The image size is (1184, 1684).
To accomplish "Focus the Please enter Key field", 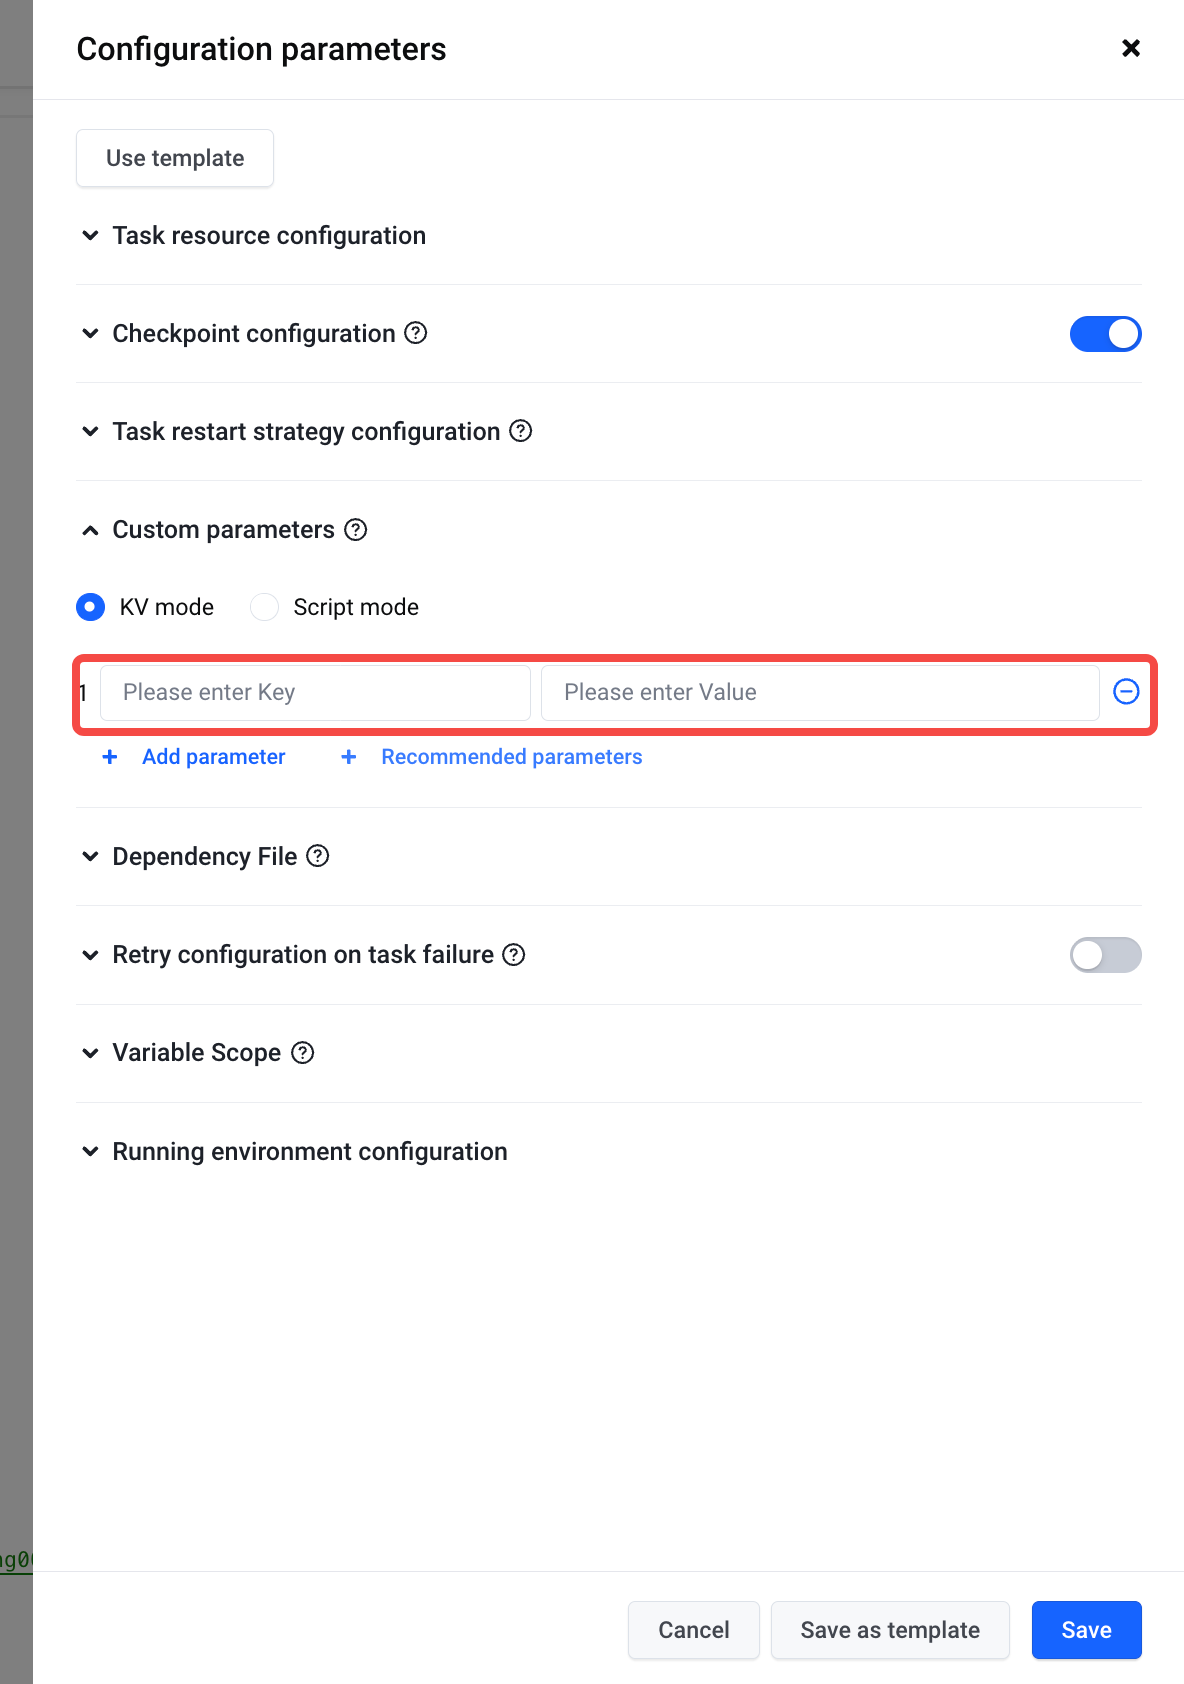I will pos(315,692).
